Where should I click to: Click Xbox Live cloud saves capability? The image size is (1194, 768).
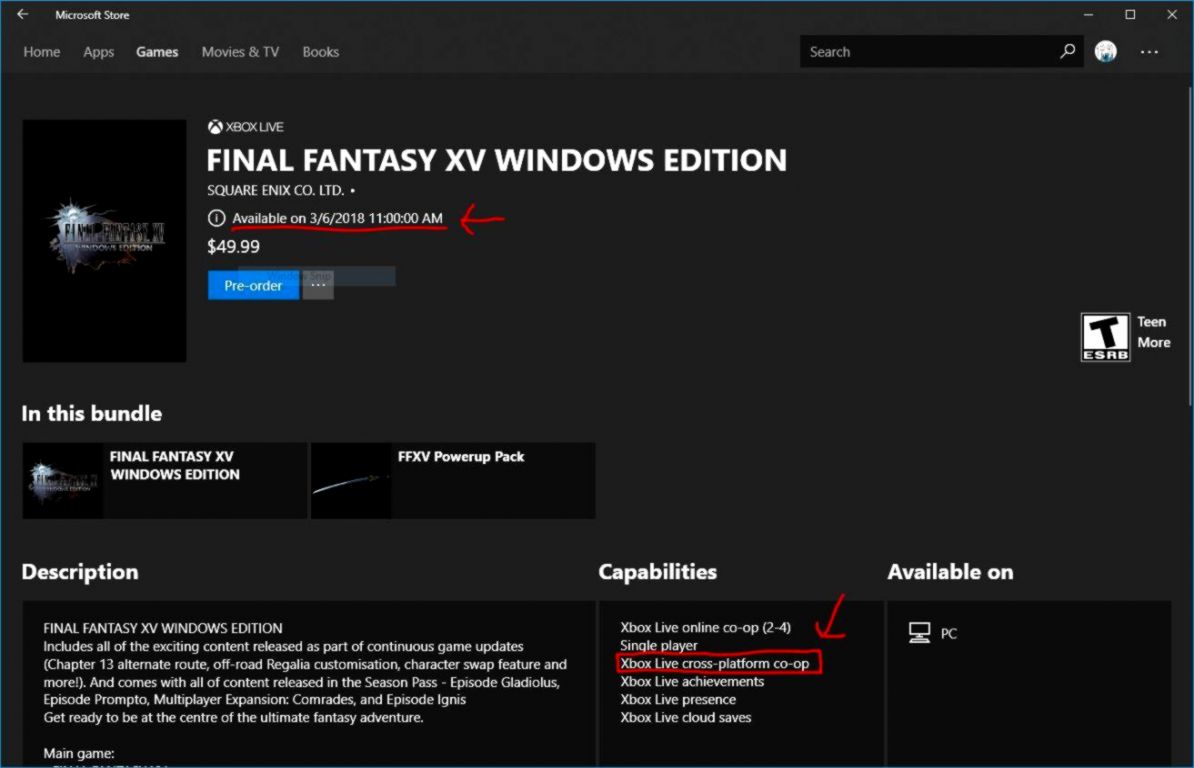[x=685, y=717]
